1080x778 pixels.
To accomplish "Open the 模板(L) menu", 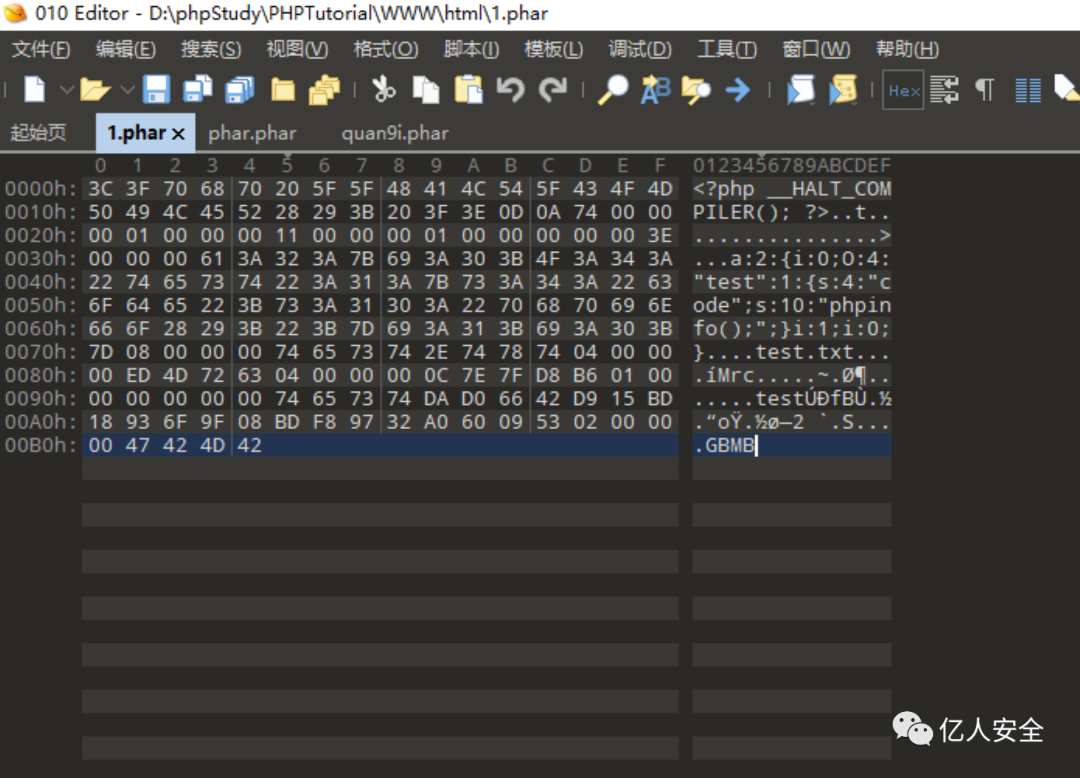I will [x=554, y=50].
